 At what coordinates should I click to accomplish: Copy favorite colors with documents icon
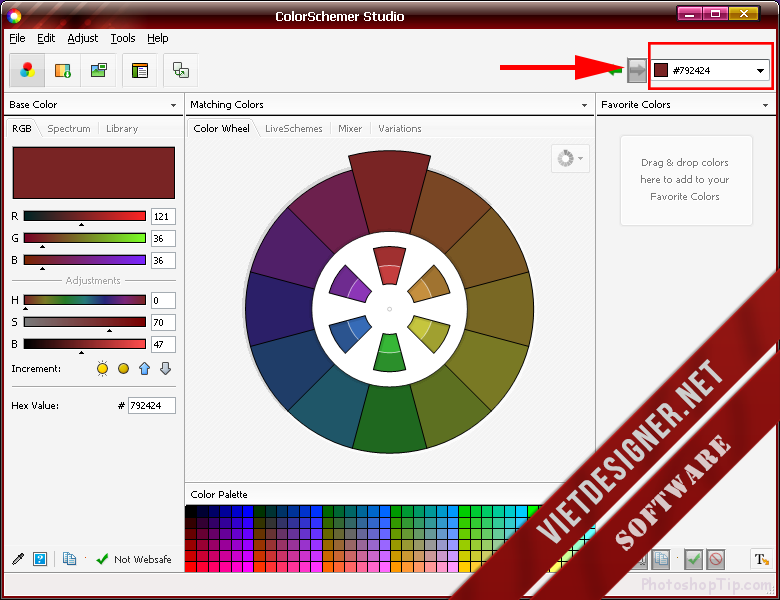[661, 559]
